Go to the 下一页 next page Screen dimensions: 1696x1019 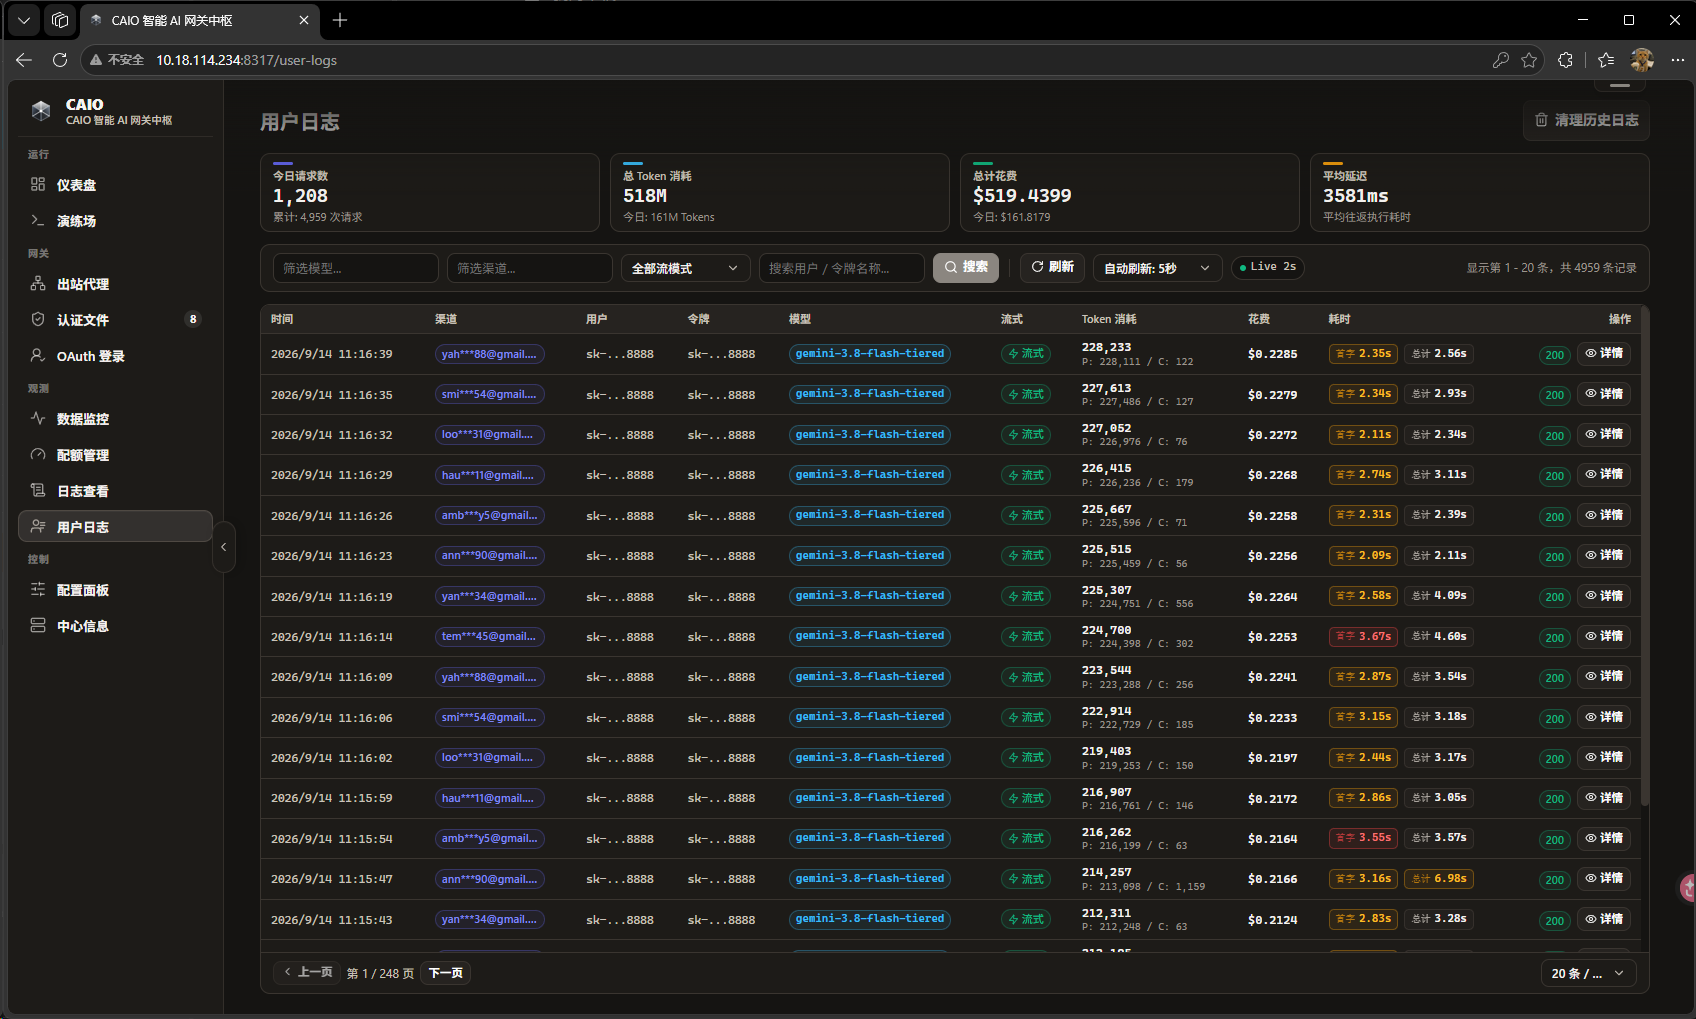(x=446, y=973)
